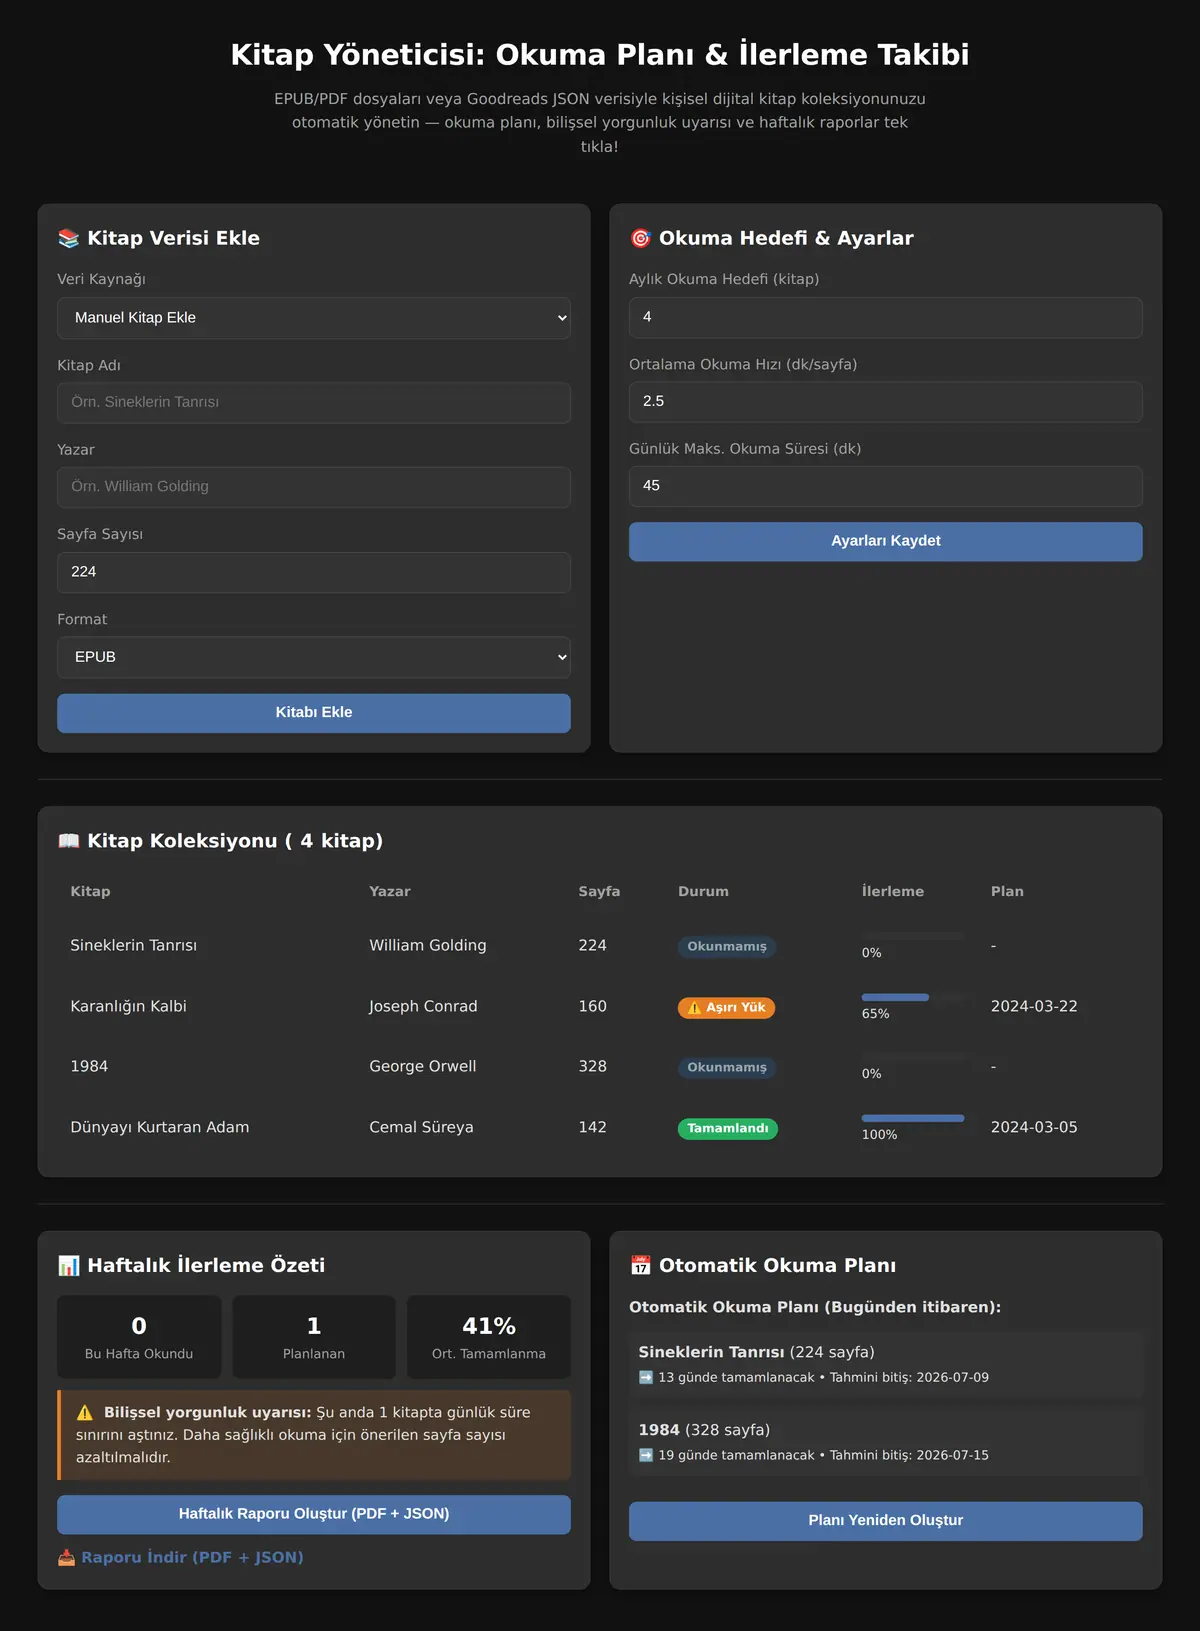Click the Sineklerin Tanrısı title in the collection table
Viewport: 1200px width, 1631px height.
(133, 946)
